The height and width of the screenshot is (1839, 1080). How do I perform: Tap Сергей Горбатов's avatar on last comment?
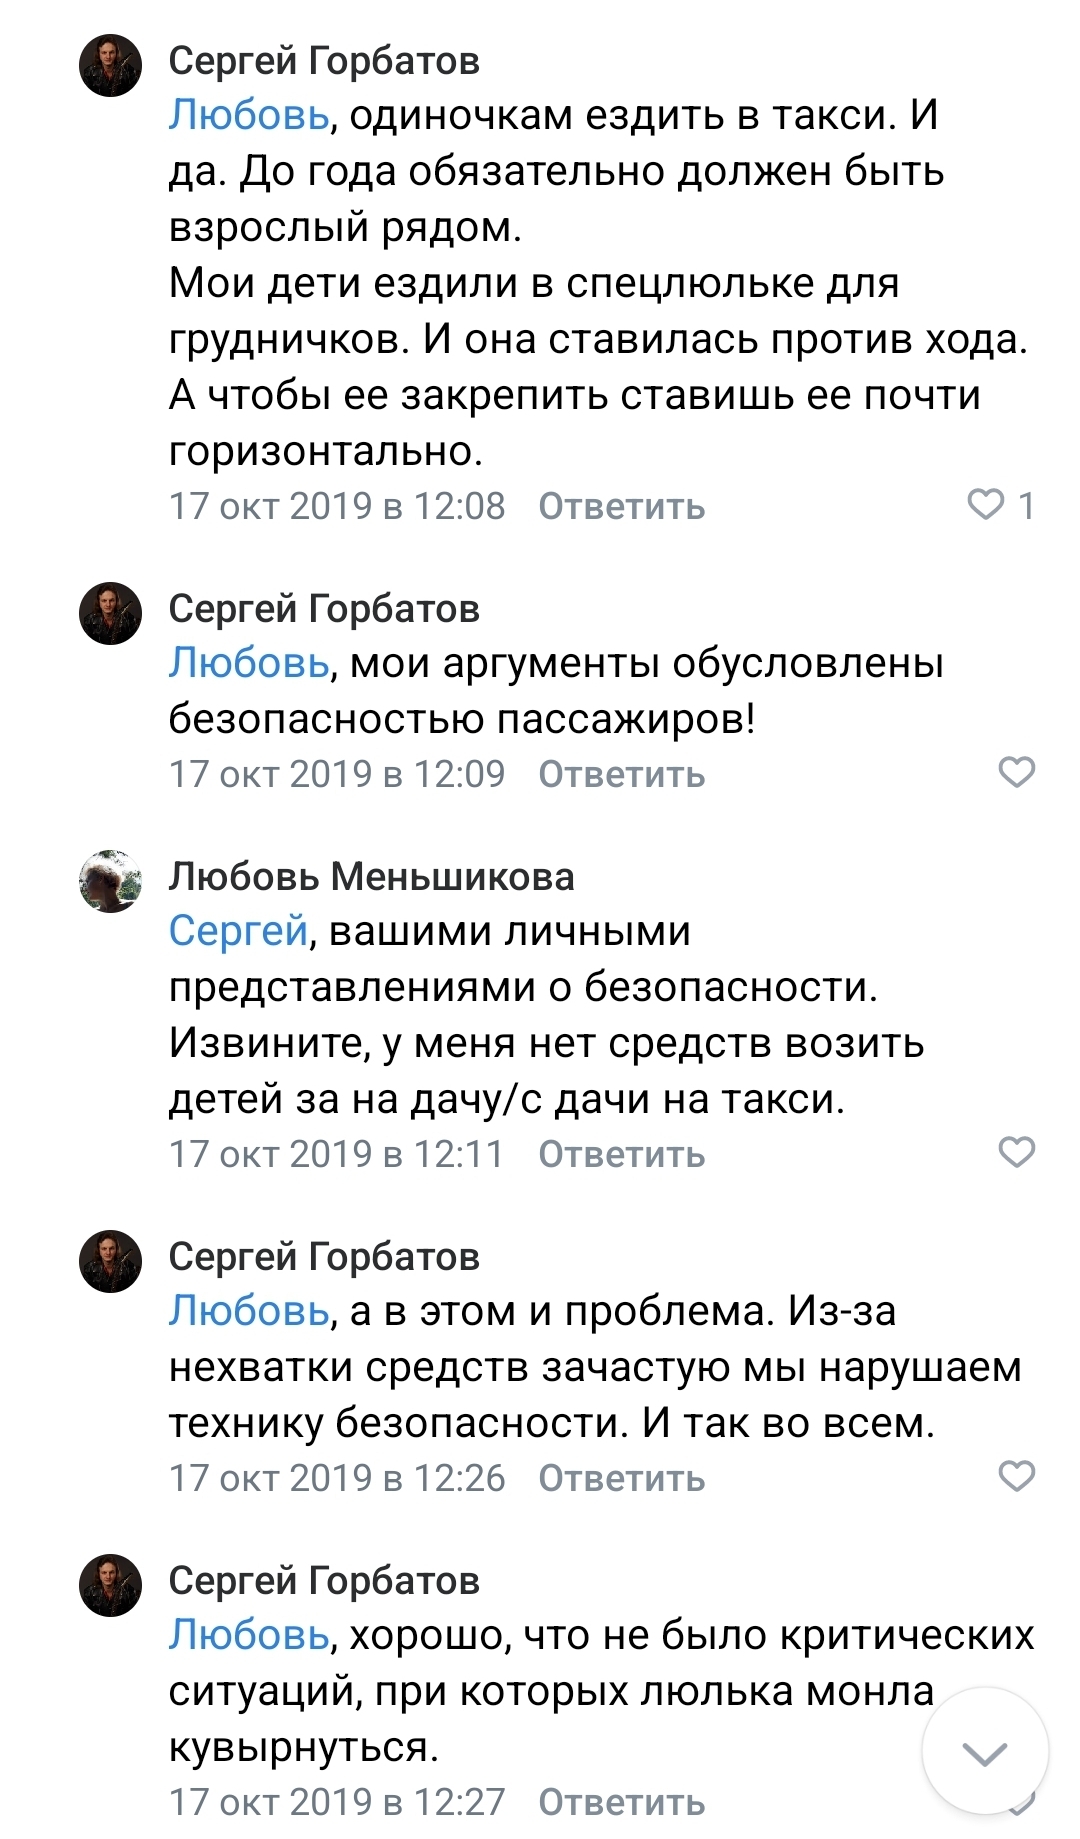coord(111,1586)
